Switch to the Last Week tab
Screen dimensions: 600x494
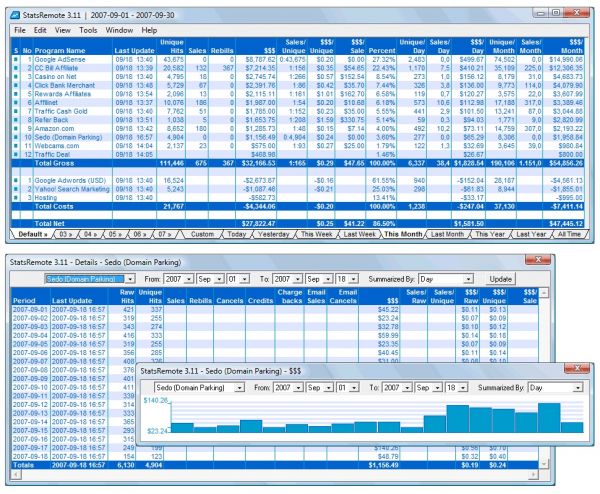[x=359, y=234]
